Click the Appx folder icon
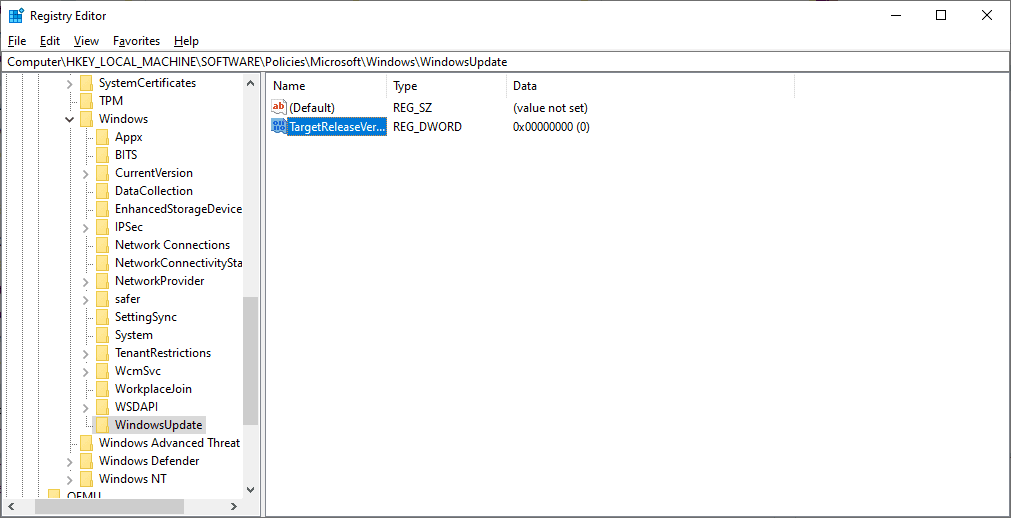This screenshot has height=518, width=1011. coord(103,137)
